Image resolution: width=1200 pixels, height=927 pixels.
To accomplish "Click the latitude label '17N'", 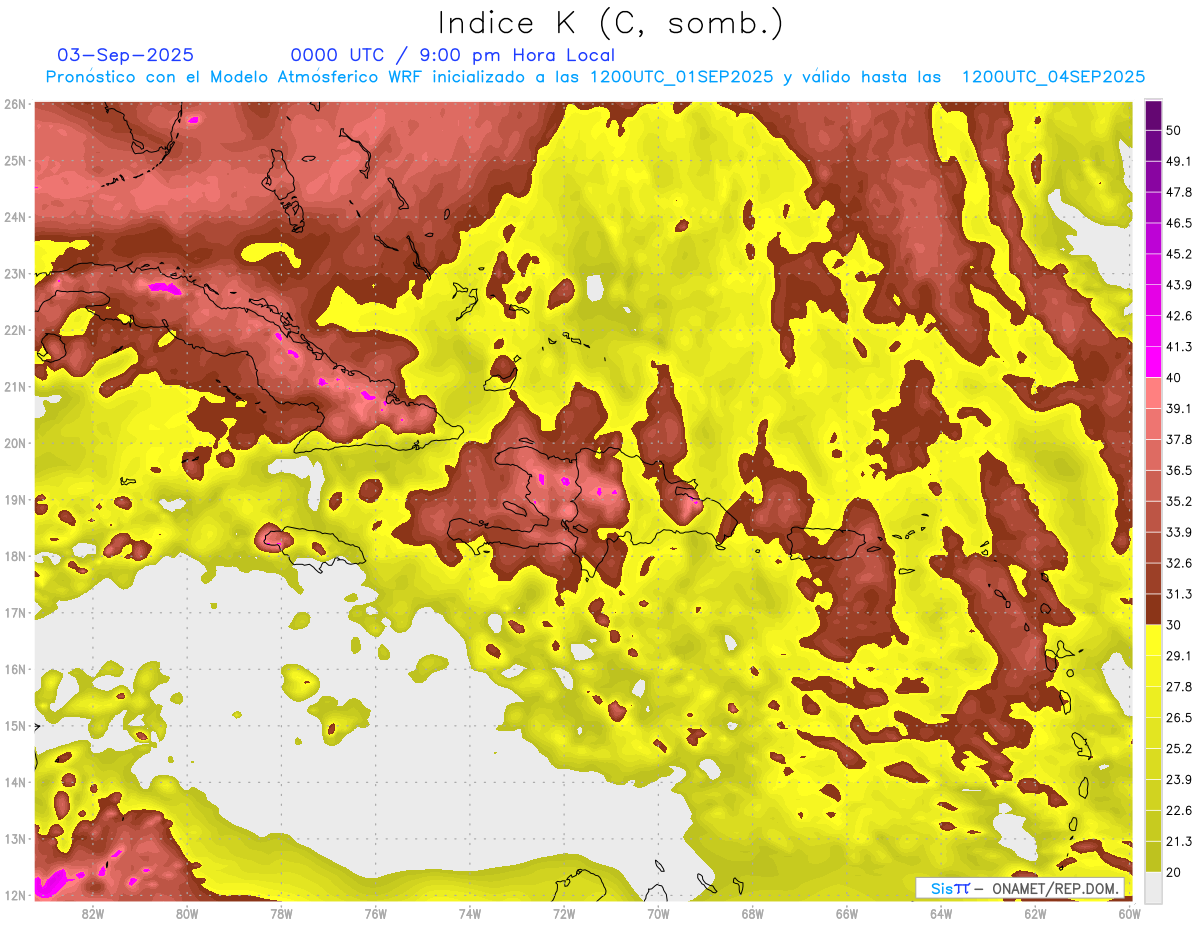I will pyautogui.click(x=15, y=613).
